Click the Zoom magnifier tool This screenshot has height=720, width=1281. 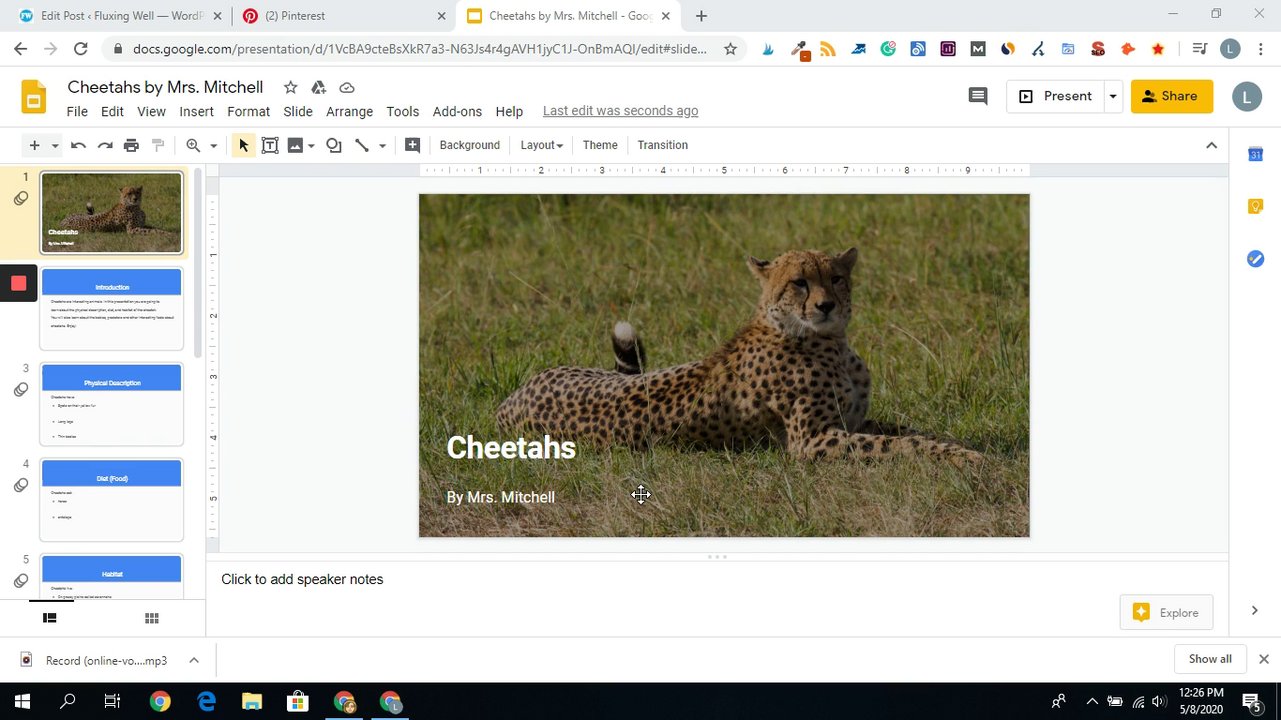coord(194,145)
